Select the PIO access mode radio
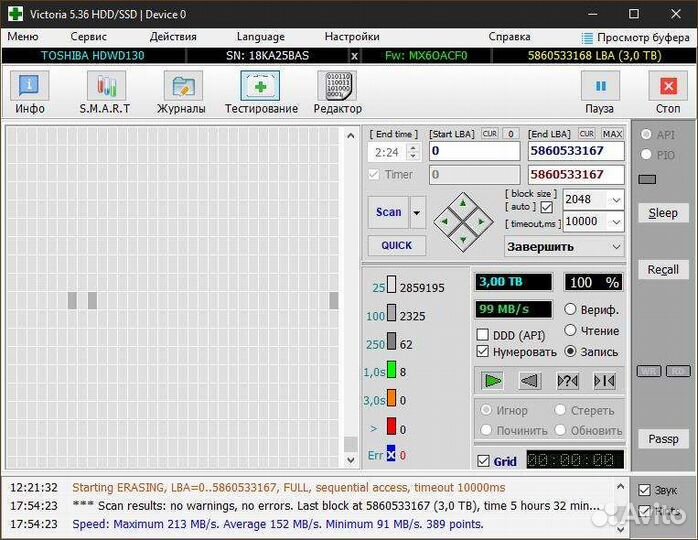The height and width of the screenshot is (540, 698). click(646, 154)
